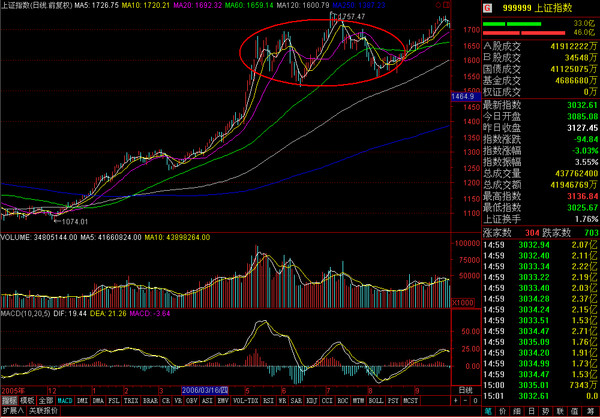Screen dimensions: 600x418
Task: Switch indicator to BOLL
Action: pyautogui.click(x=375, y=401)
